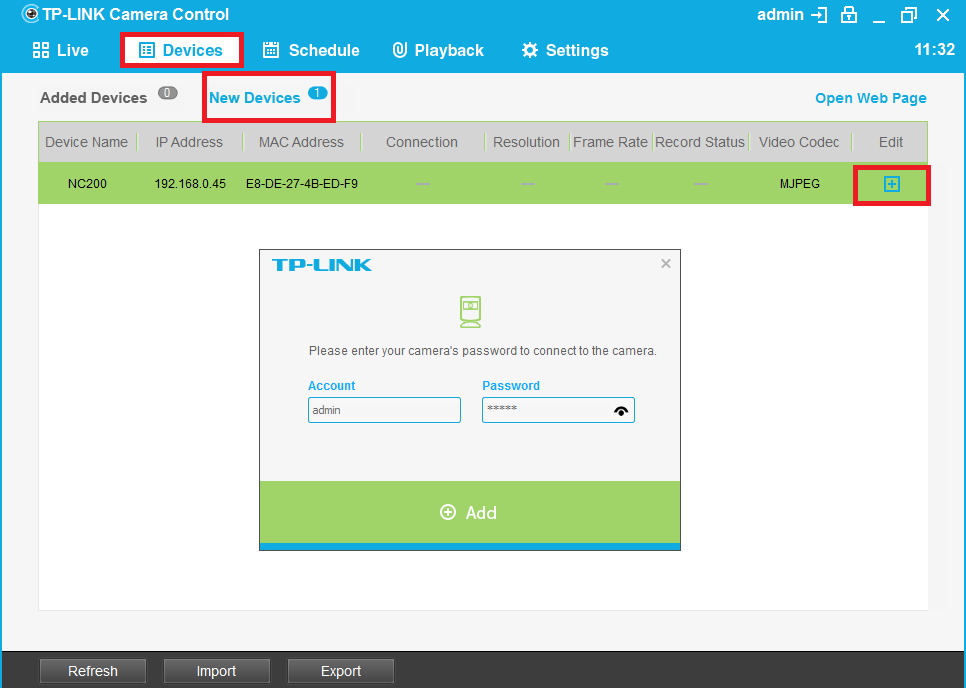Select the New Devices list
This screenshot has width=966, height=688.
coord(255,98)
